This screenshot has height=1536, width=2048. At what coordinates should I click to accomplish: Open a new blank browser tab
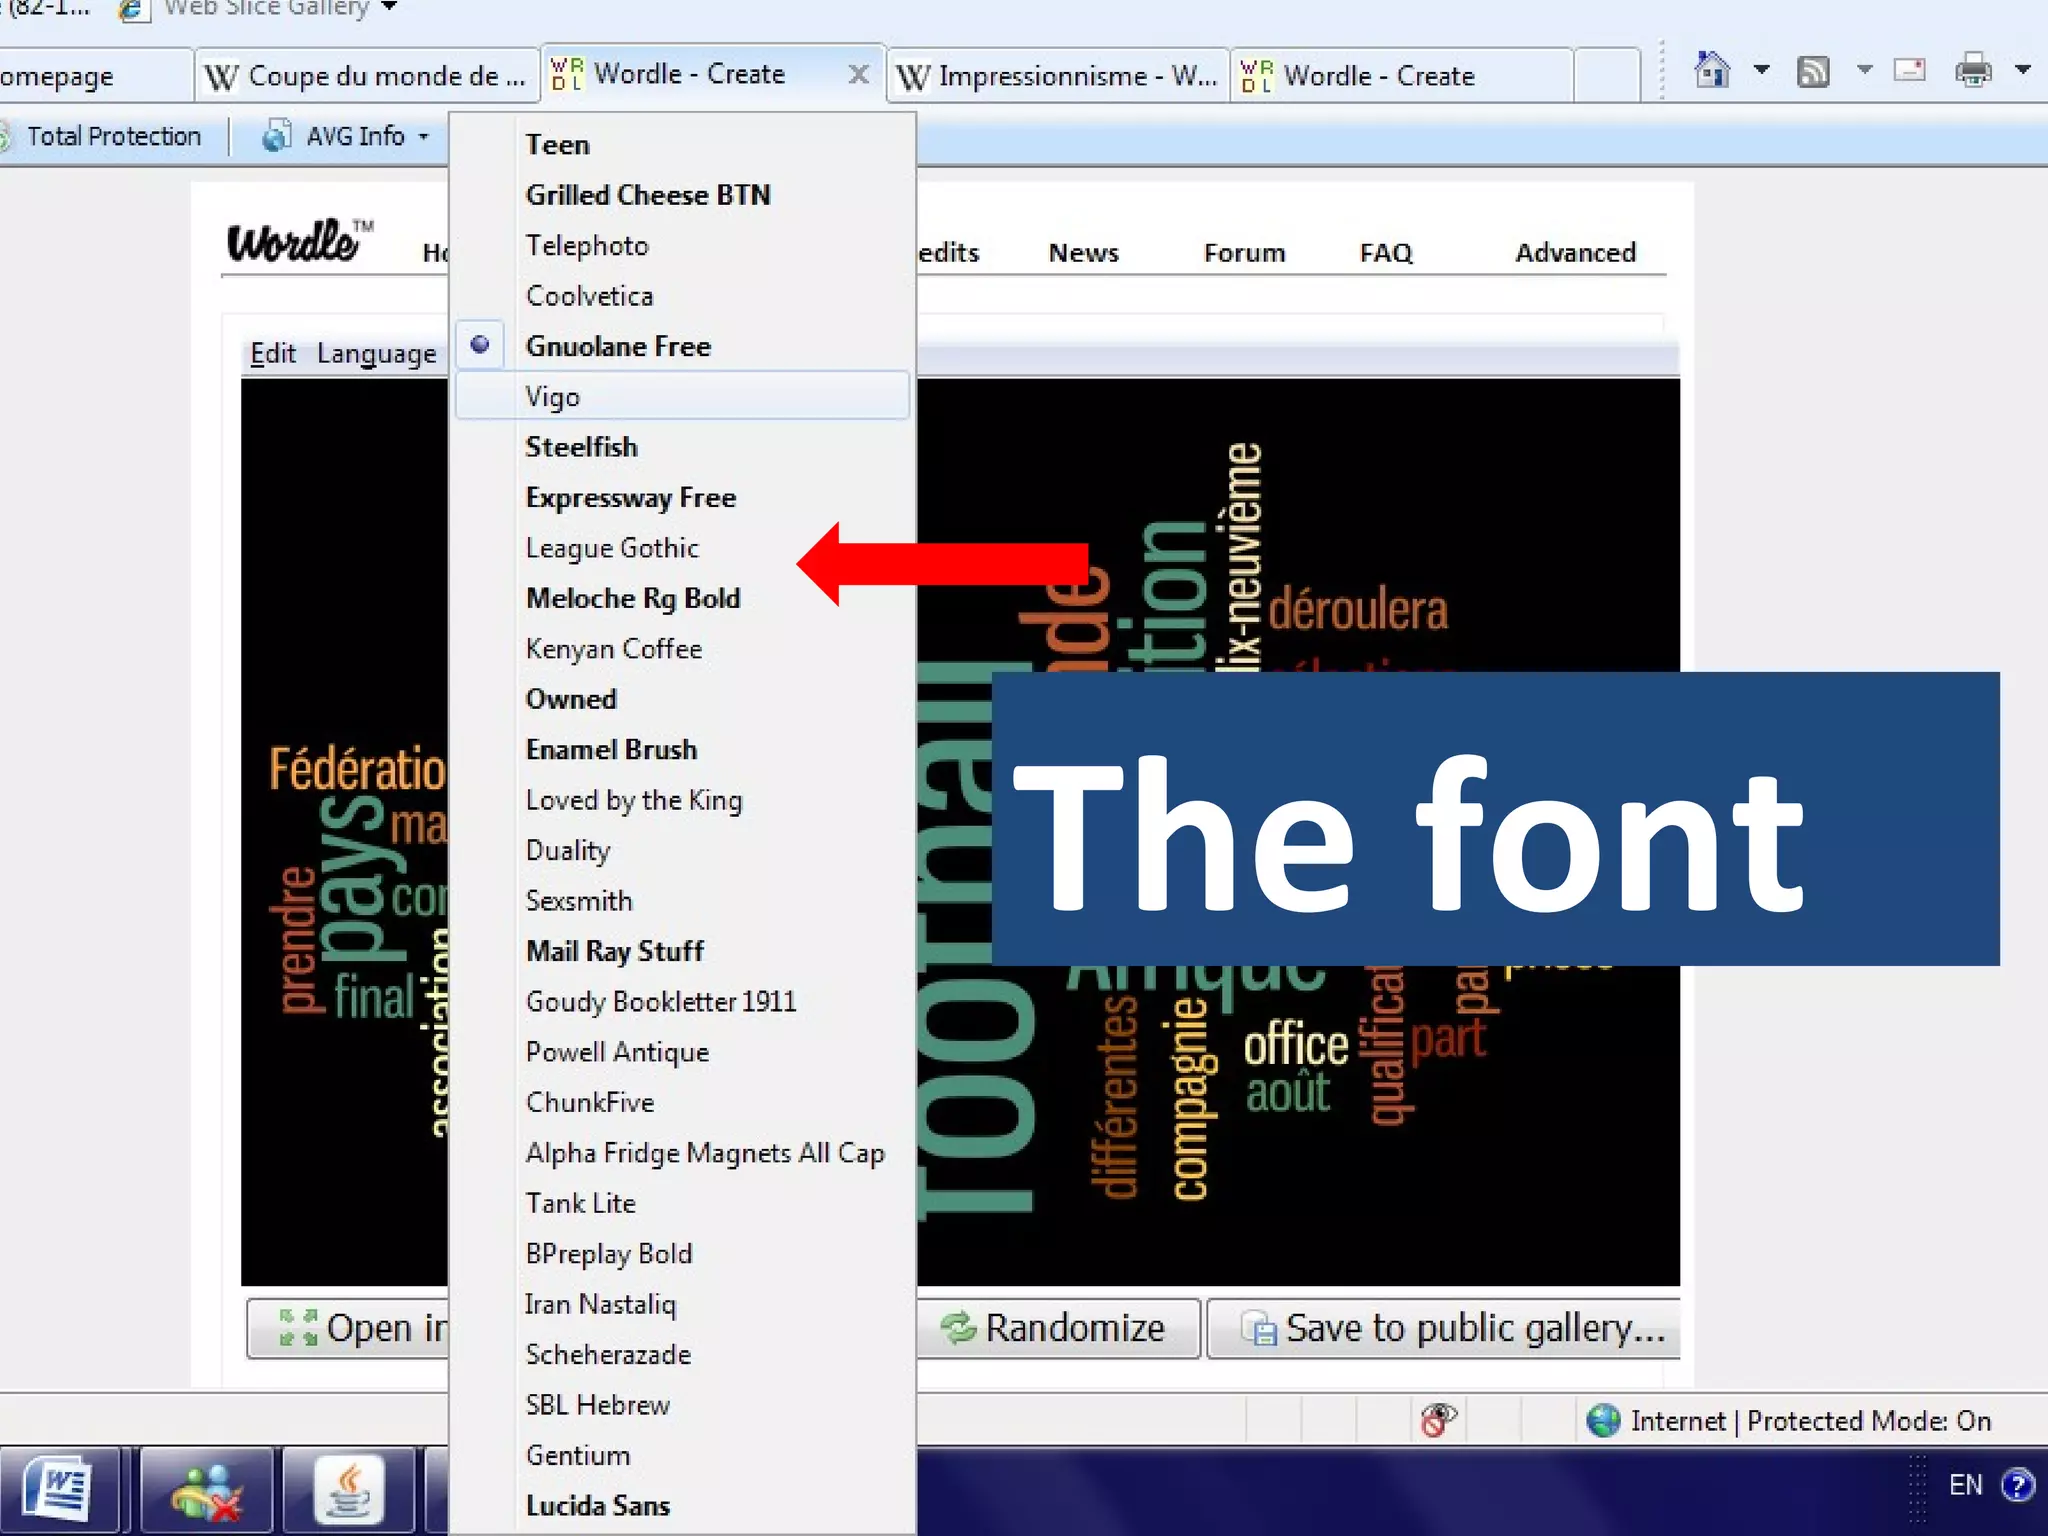pos(1607,76)
